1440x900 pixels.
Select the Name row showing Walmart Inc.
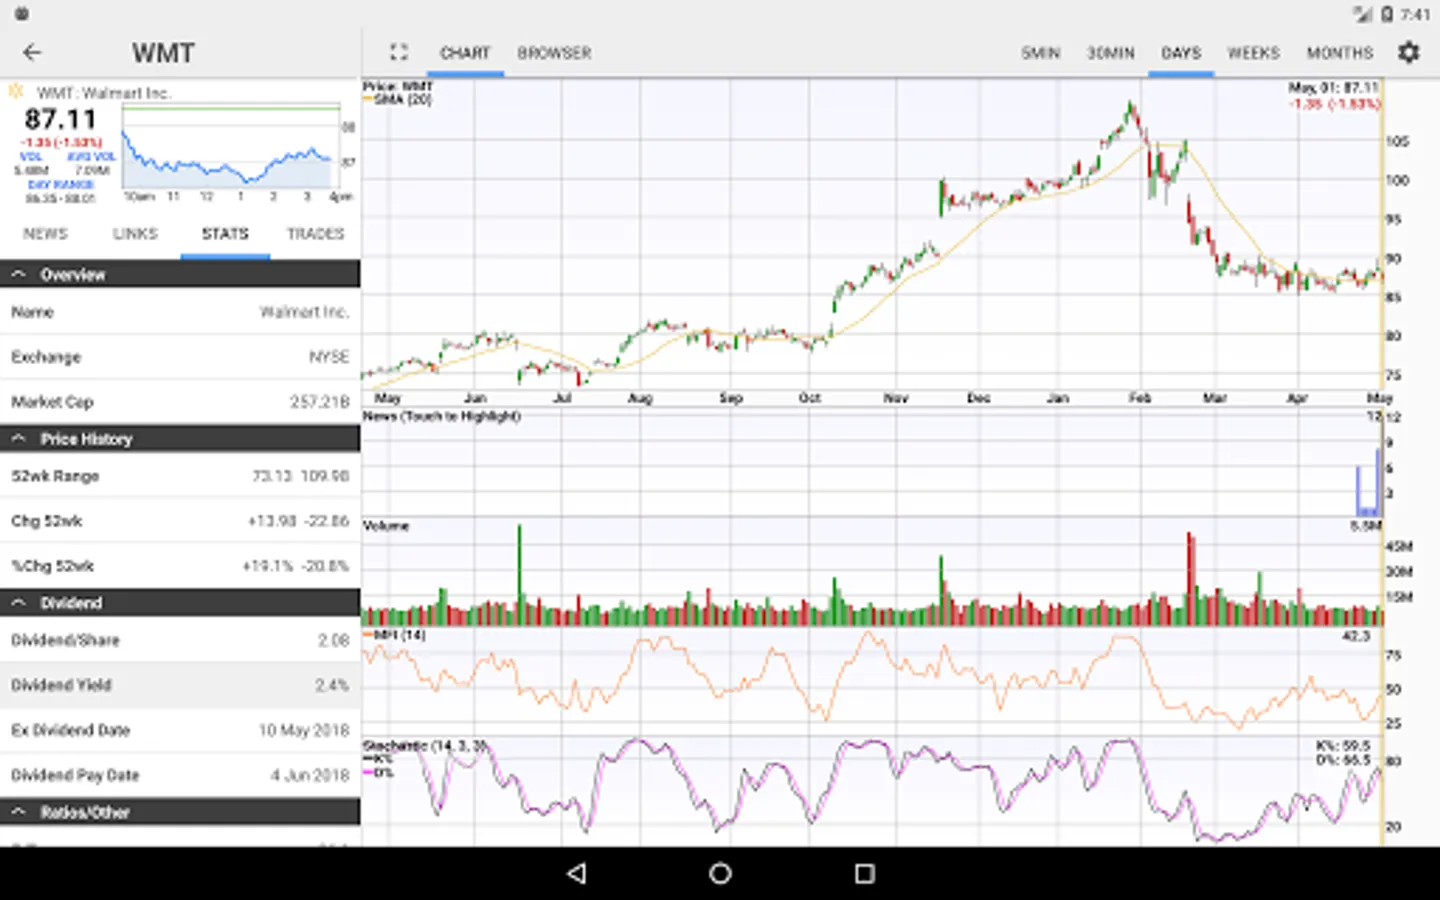point(180,312)
